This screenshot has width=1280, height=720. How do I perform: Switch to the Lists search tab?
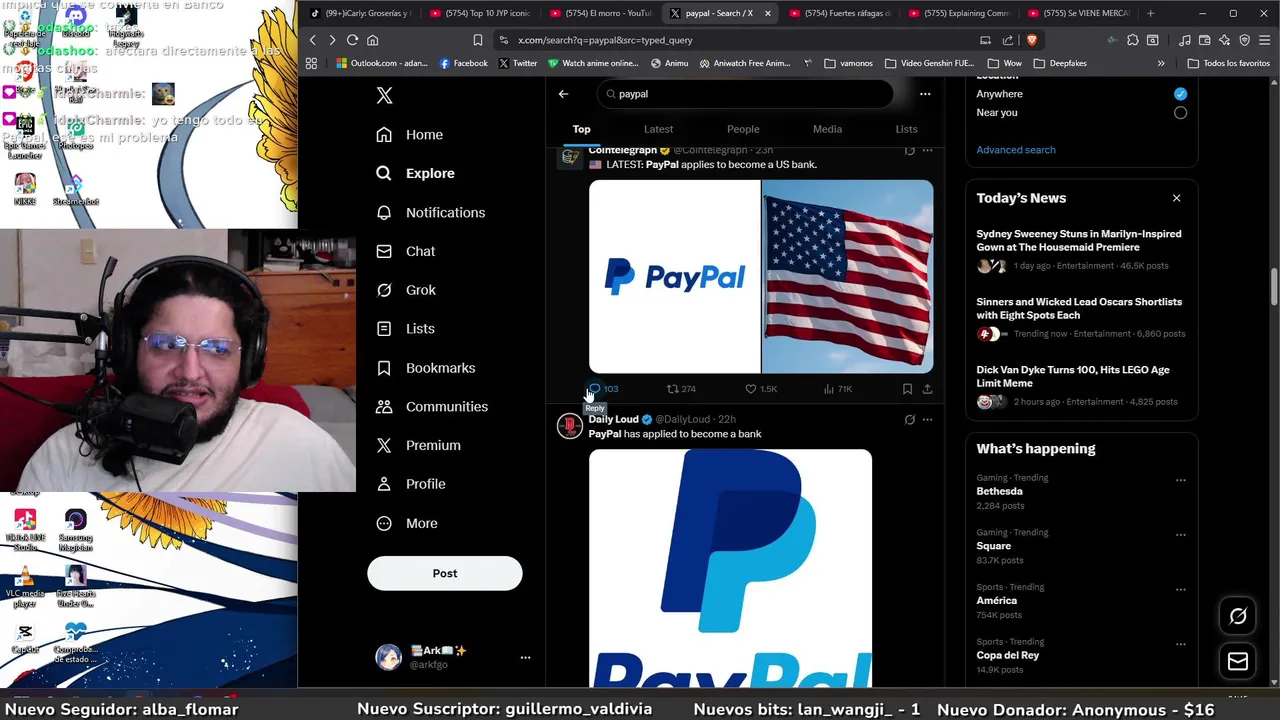(x=906, y=129)
